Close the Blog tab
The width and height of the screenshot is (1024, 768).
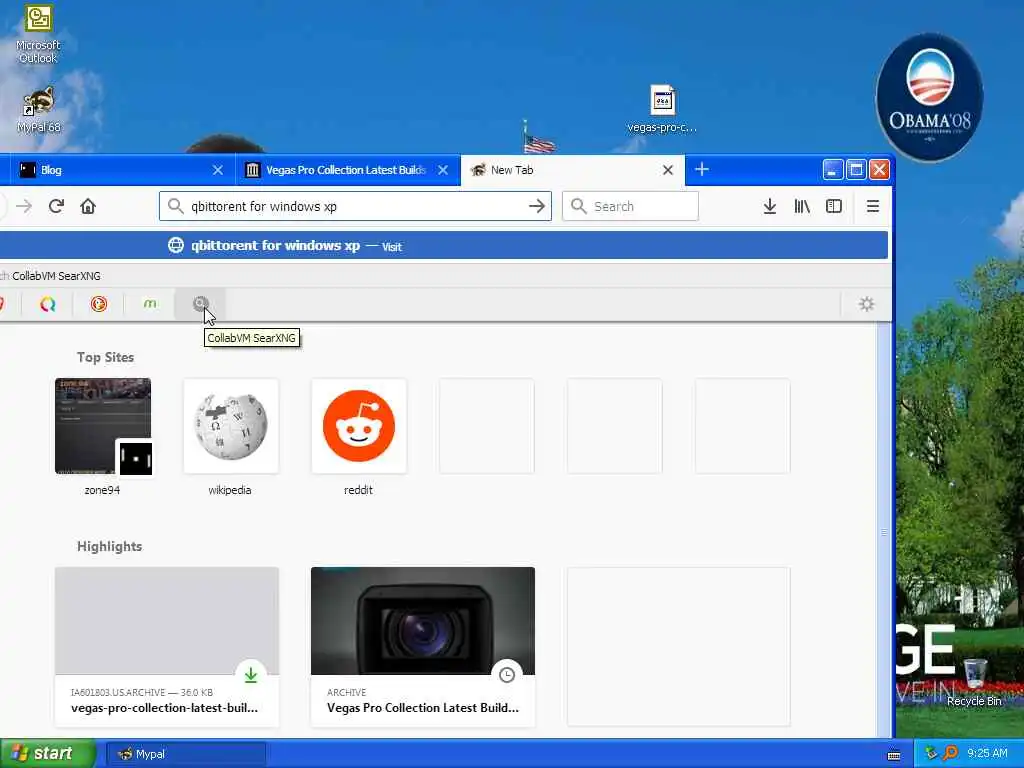coord(217,170)
